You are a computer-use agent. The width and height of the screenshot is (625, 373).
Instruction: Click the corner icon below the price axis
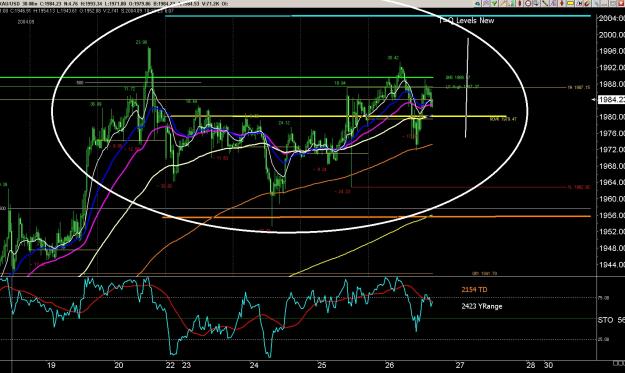coord(619,363)
